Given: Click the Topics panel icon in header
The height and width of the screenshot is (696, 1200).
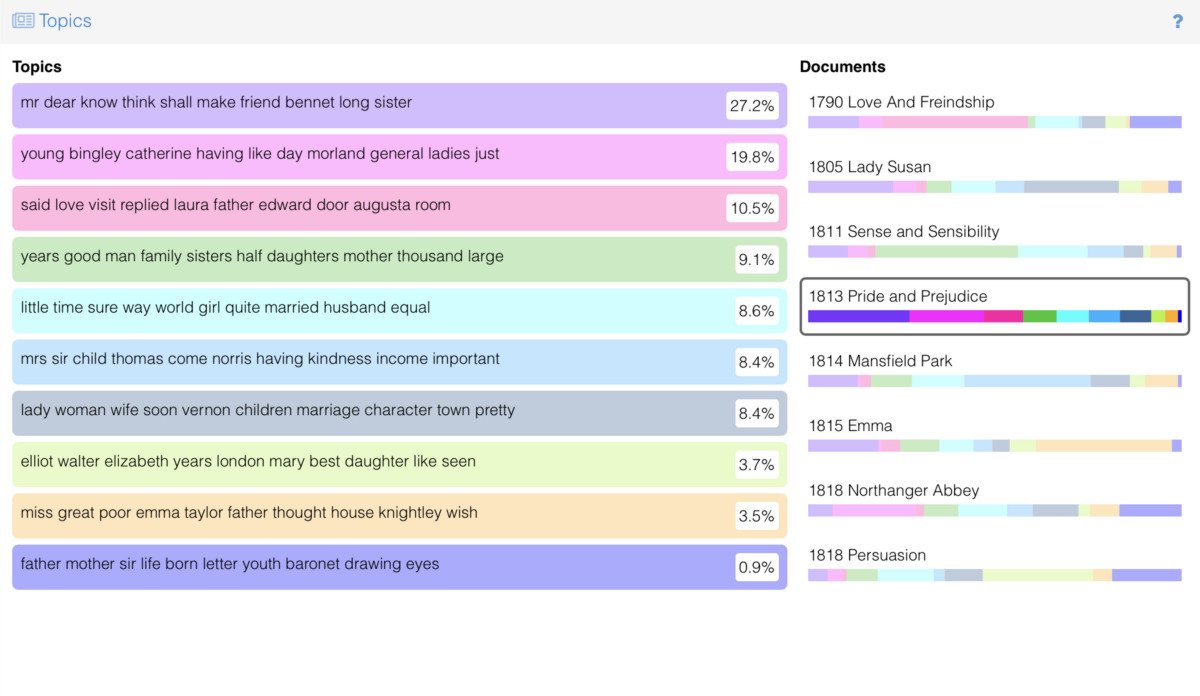Looking at the screenshot, I should 23,21.
